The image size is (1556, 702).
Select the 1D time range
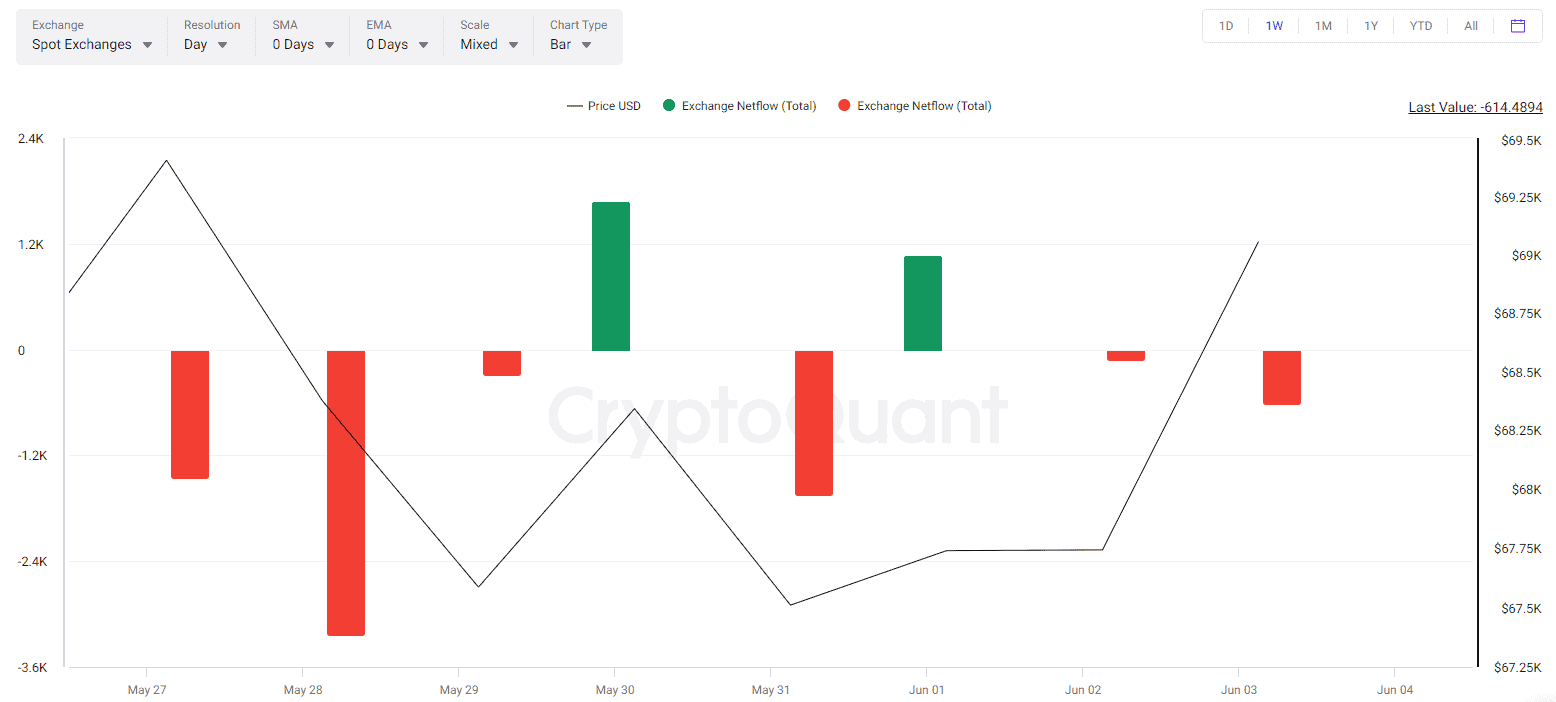point(1226,26)
